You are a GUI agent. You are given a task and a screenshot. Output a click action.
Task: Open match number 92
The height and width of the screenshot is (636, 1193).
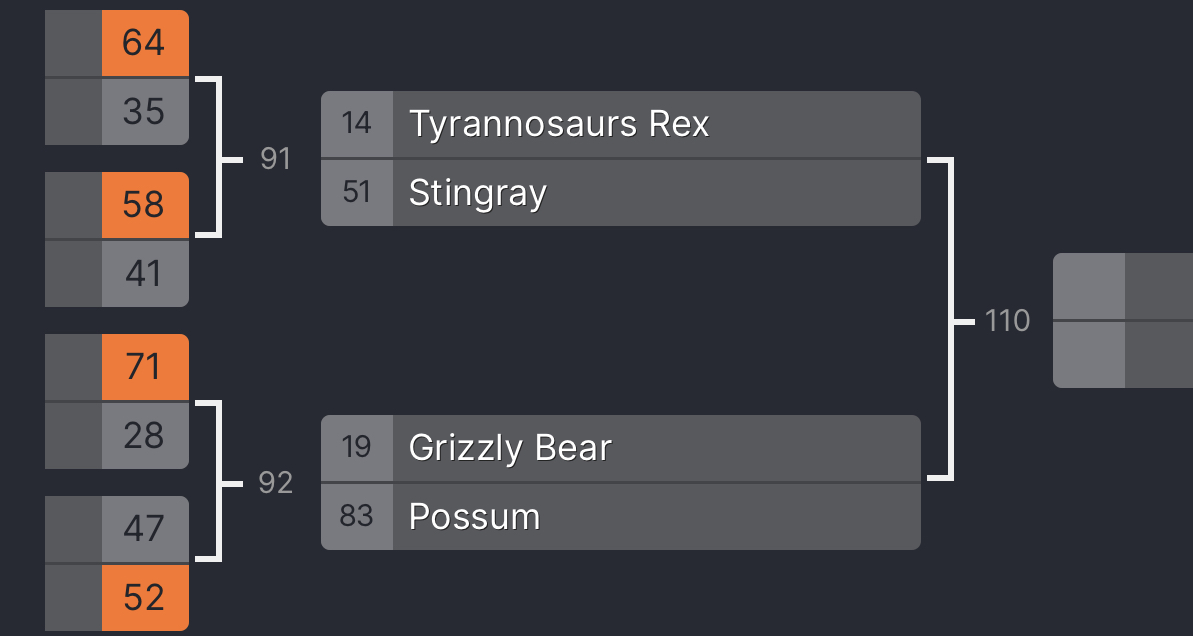tap(275, 483)
